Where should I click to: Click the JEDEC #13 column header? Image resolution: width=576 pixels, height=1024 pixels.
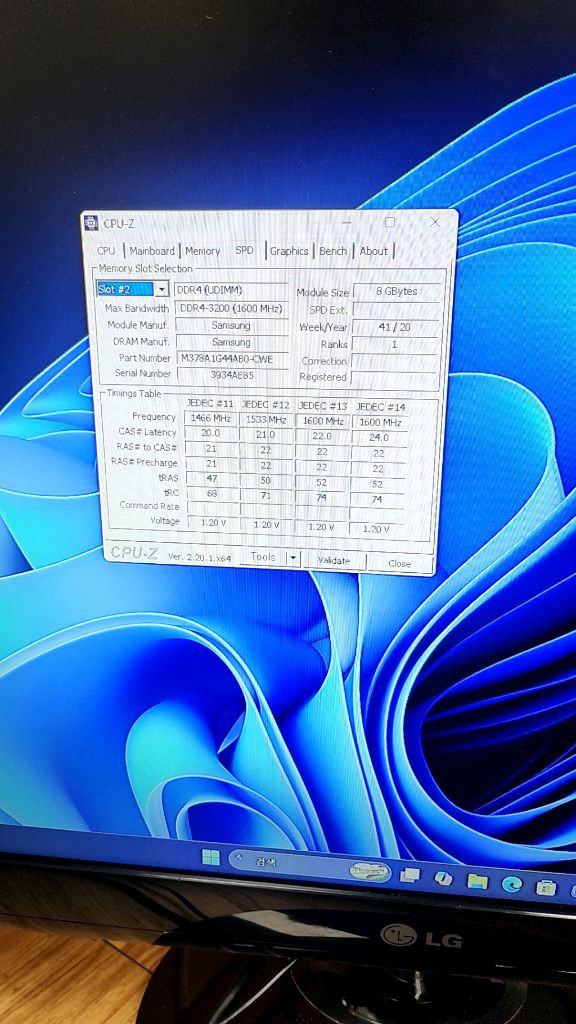click(322, 406)
